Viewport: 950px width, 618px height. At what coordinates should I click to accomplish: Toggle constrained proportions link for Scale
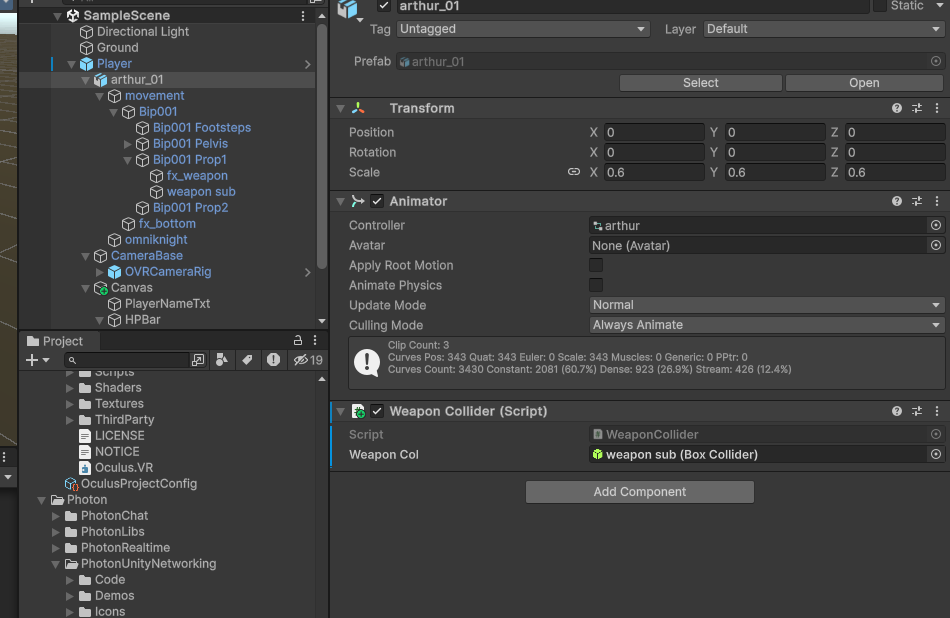[x=573, y=172]
